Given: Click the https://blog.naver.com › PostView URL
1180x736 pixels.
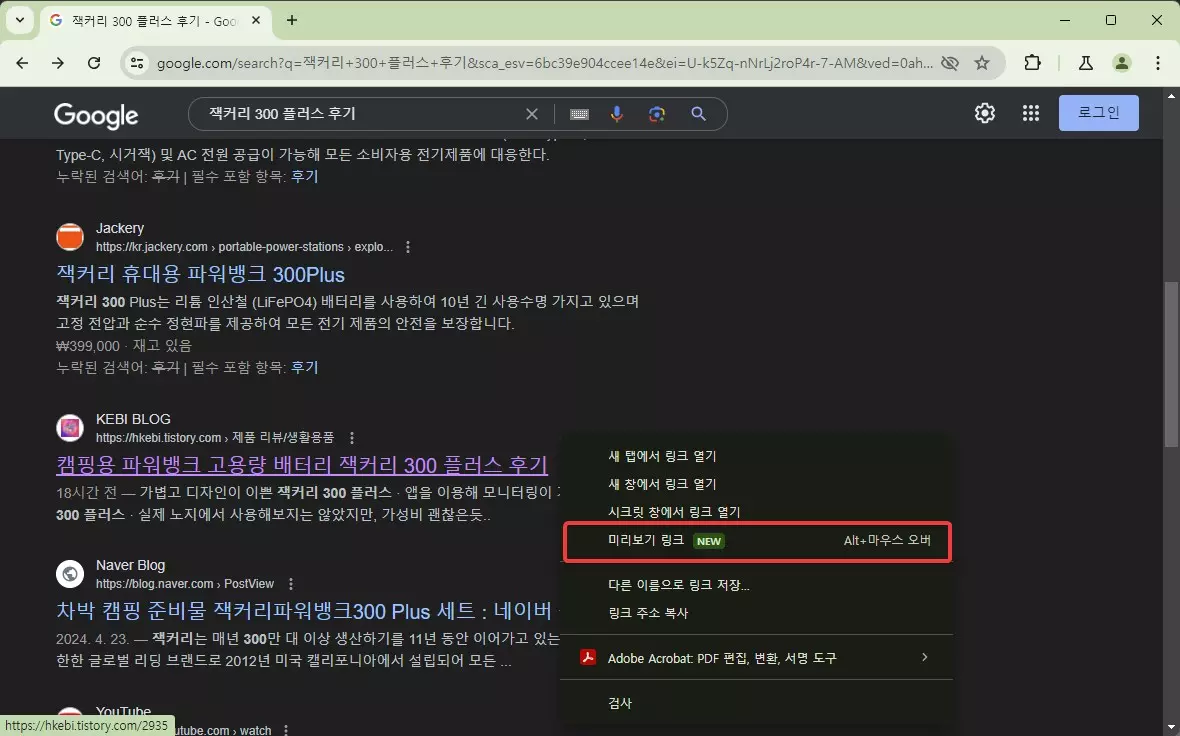Looking at the screenshot, I should (185, 584).
